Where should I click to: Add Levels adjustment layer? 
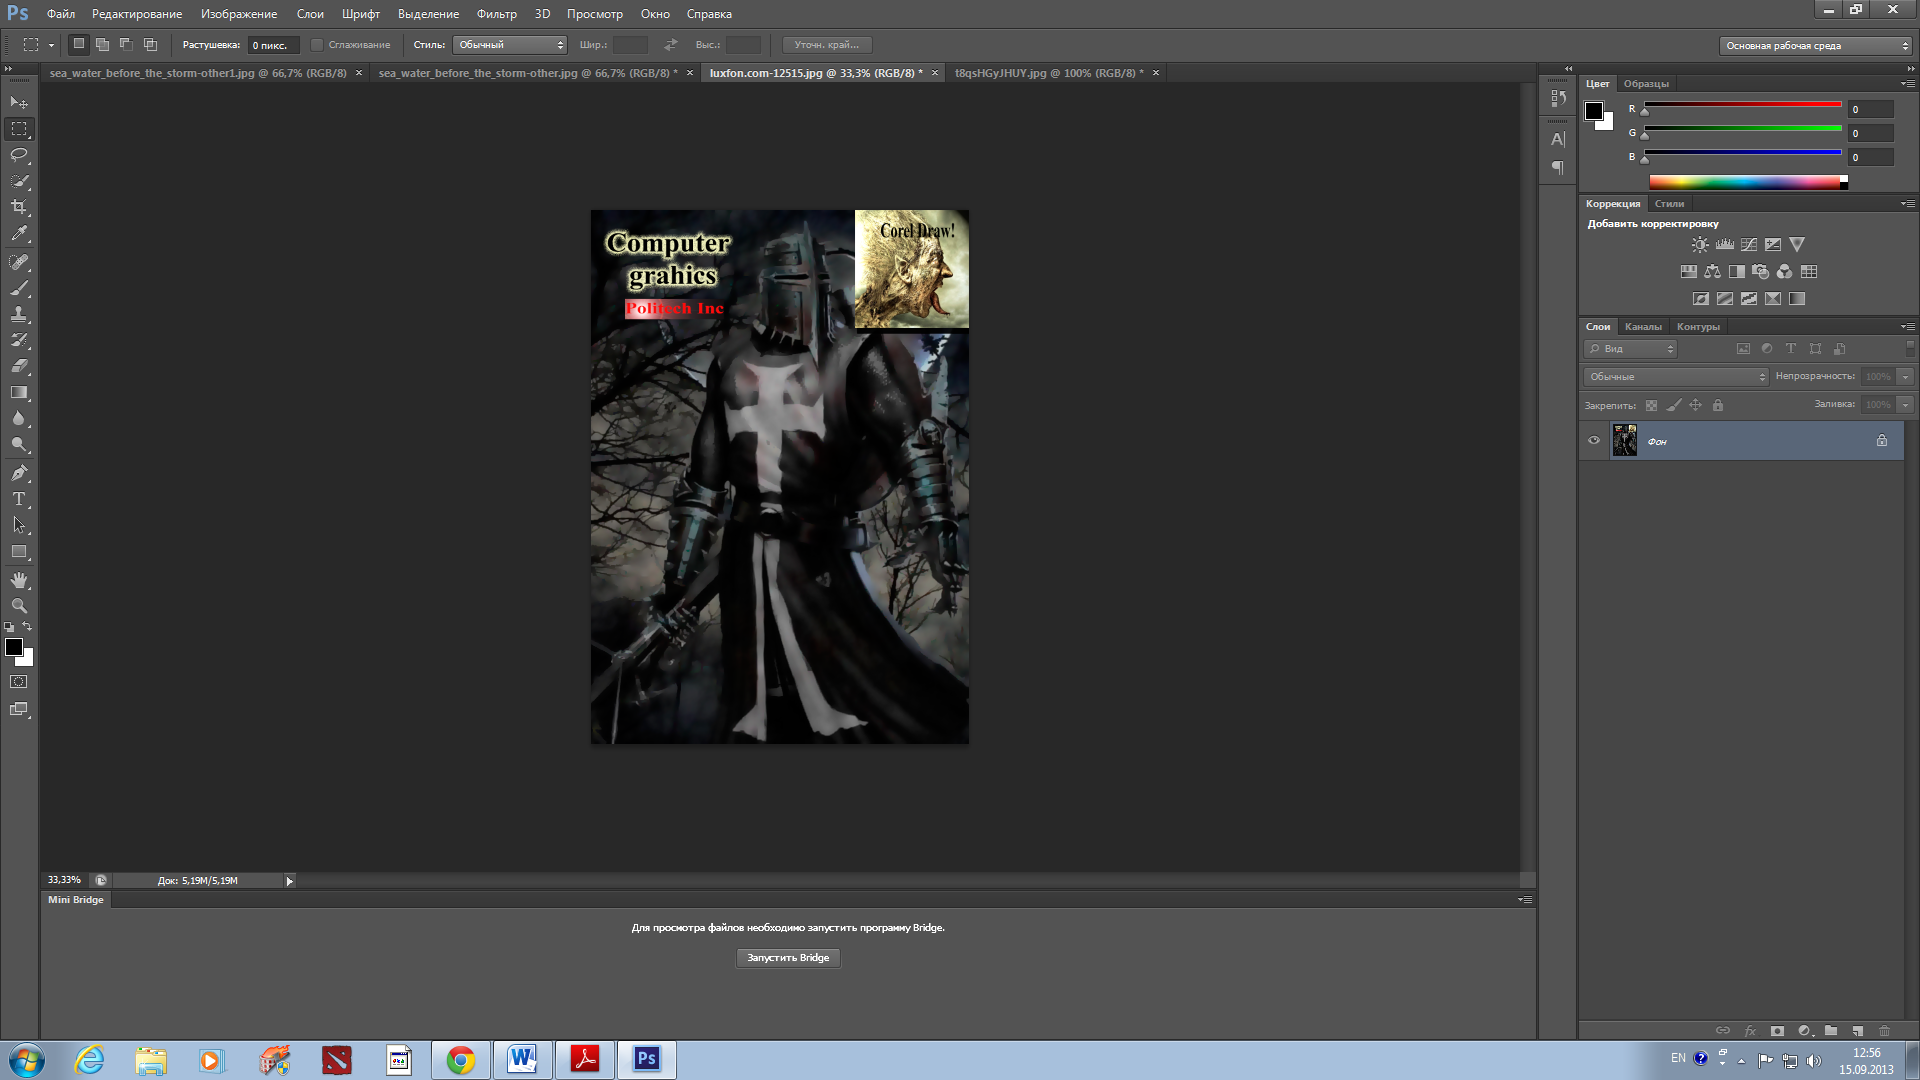tap(1725, 244)
